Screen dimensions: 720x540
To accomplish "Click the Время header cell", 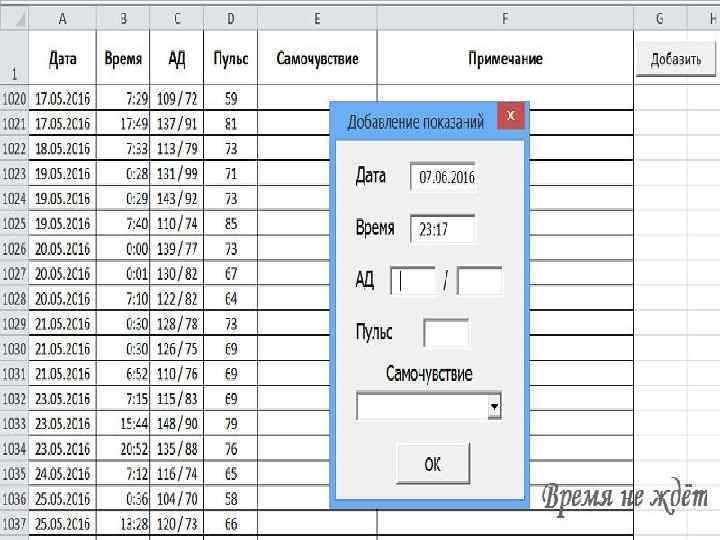I will click(x=123, y=58).
